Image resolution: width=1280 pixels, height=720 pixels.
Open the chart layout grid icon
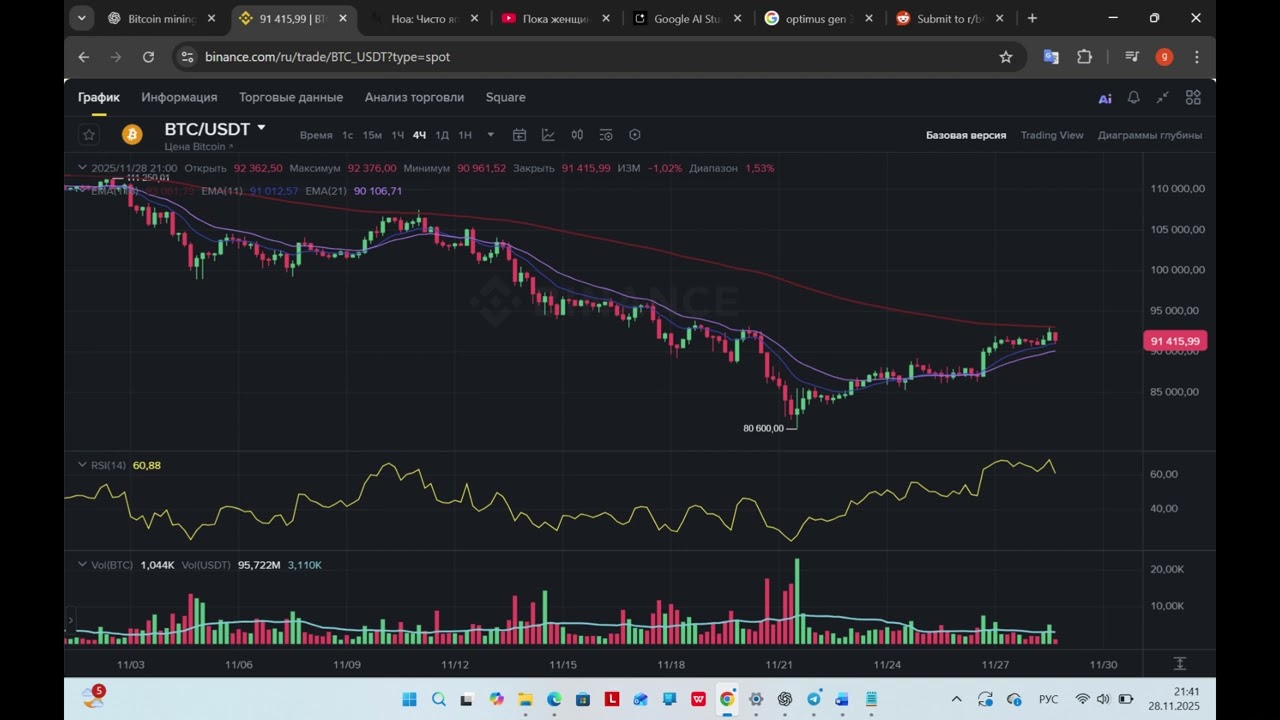[x=1193, y=97]
